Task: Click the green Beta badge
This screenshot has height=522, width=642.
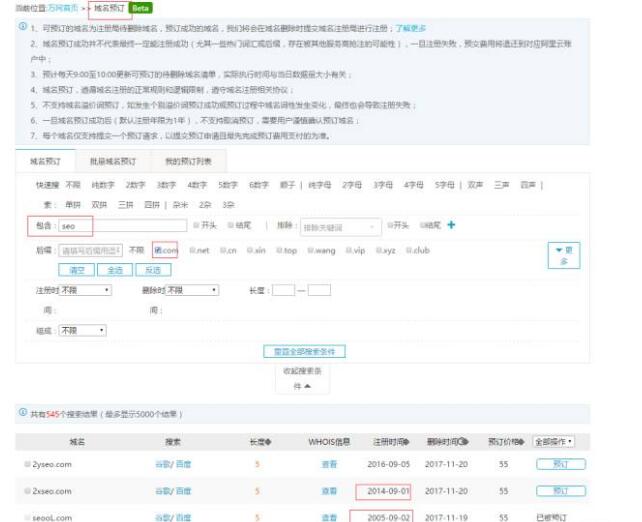Action: click(140, 8)
